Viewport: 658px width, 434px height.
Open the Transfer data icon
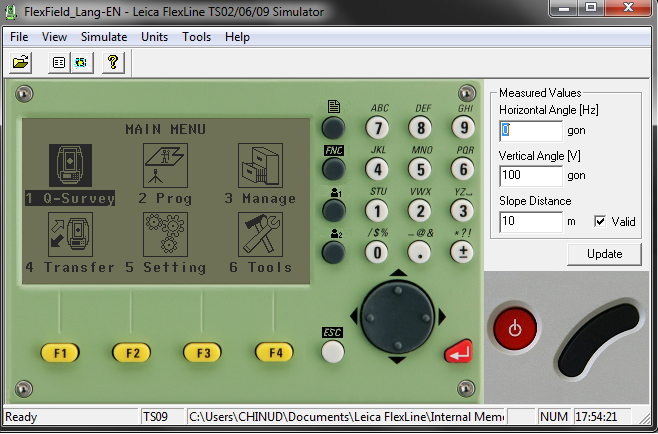click(x=70, y=234)
